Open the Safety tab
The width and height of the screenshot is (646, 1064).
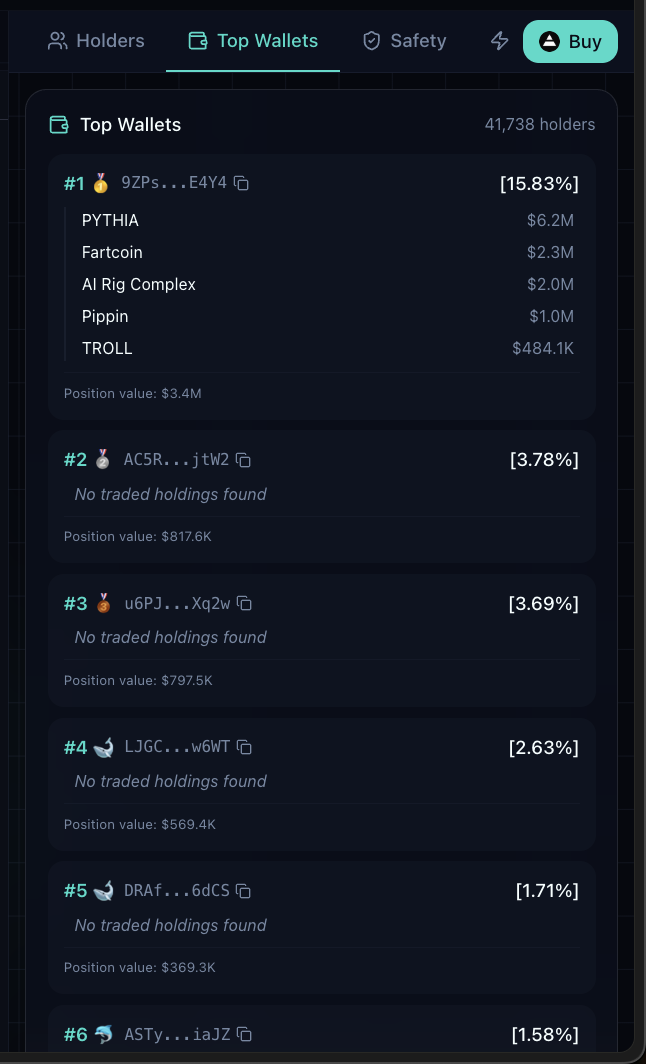pos(404,41)
